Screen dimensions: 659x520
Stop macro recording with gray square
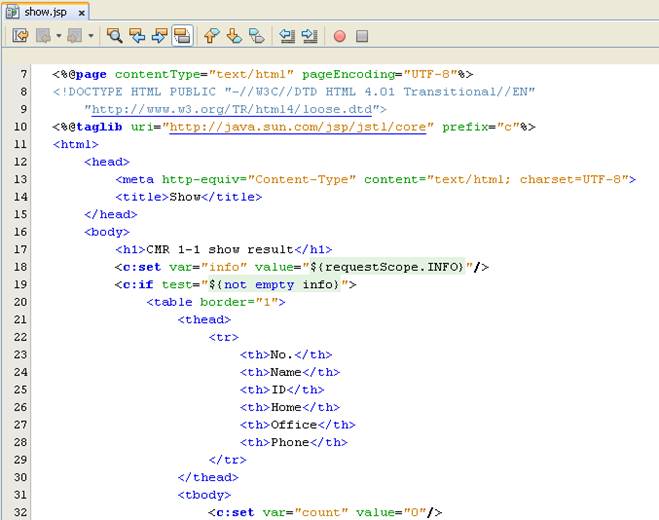click(362, 36)
